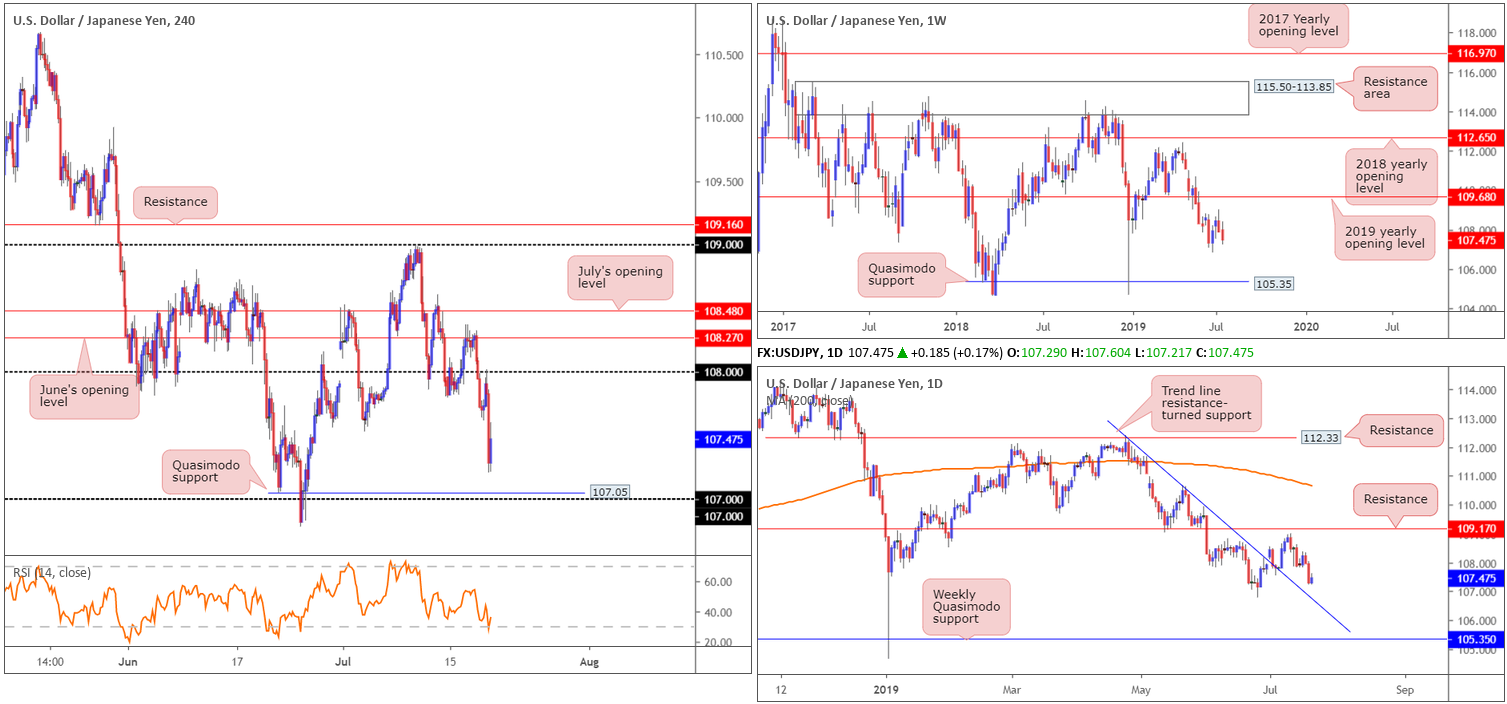This screenshot has height=704, width=1507.
Task: Click the green up-arrow change indicator in the quote line
Action: [902, 353]
